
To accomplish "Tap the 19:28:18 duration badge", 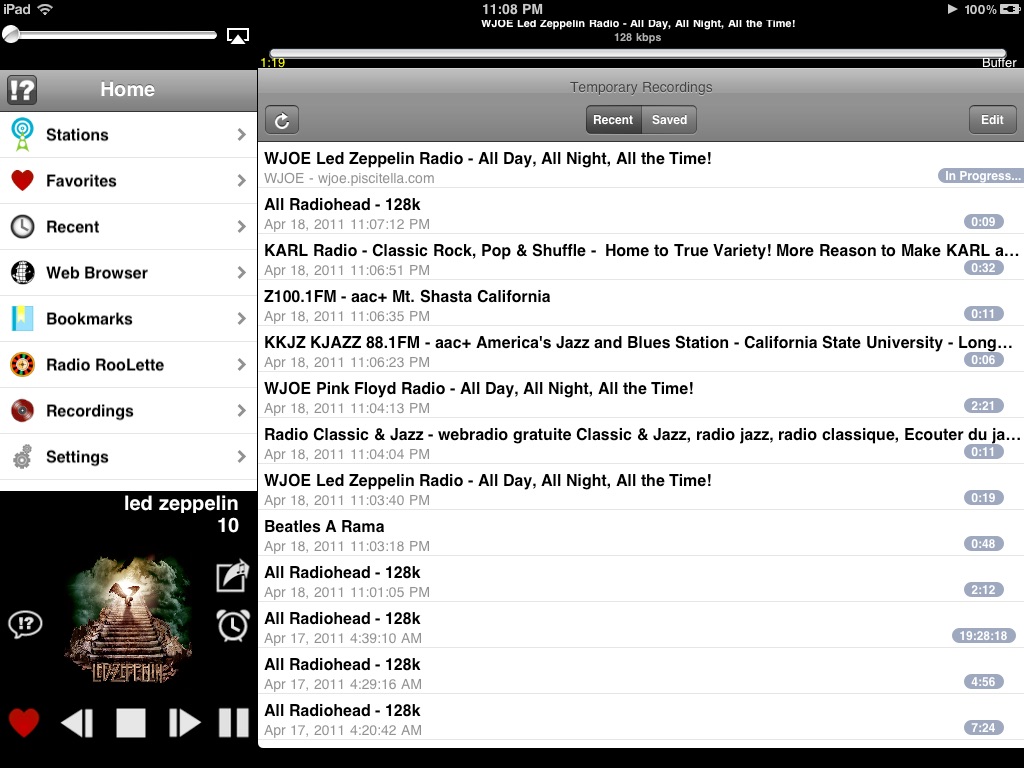I will [x=984, y=635].
